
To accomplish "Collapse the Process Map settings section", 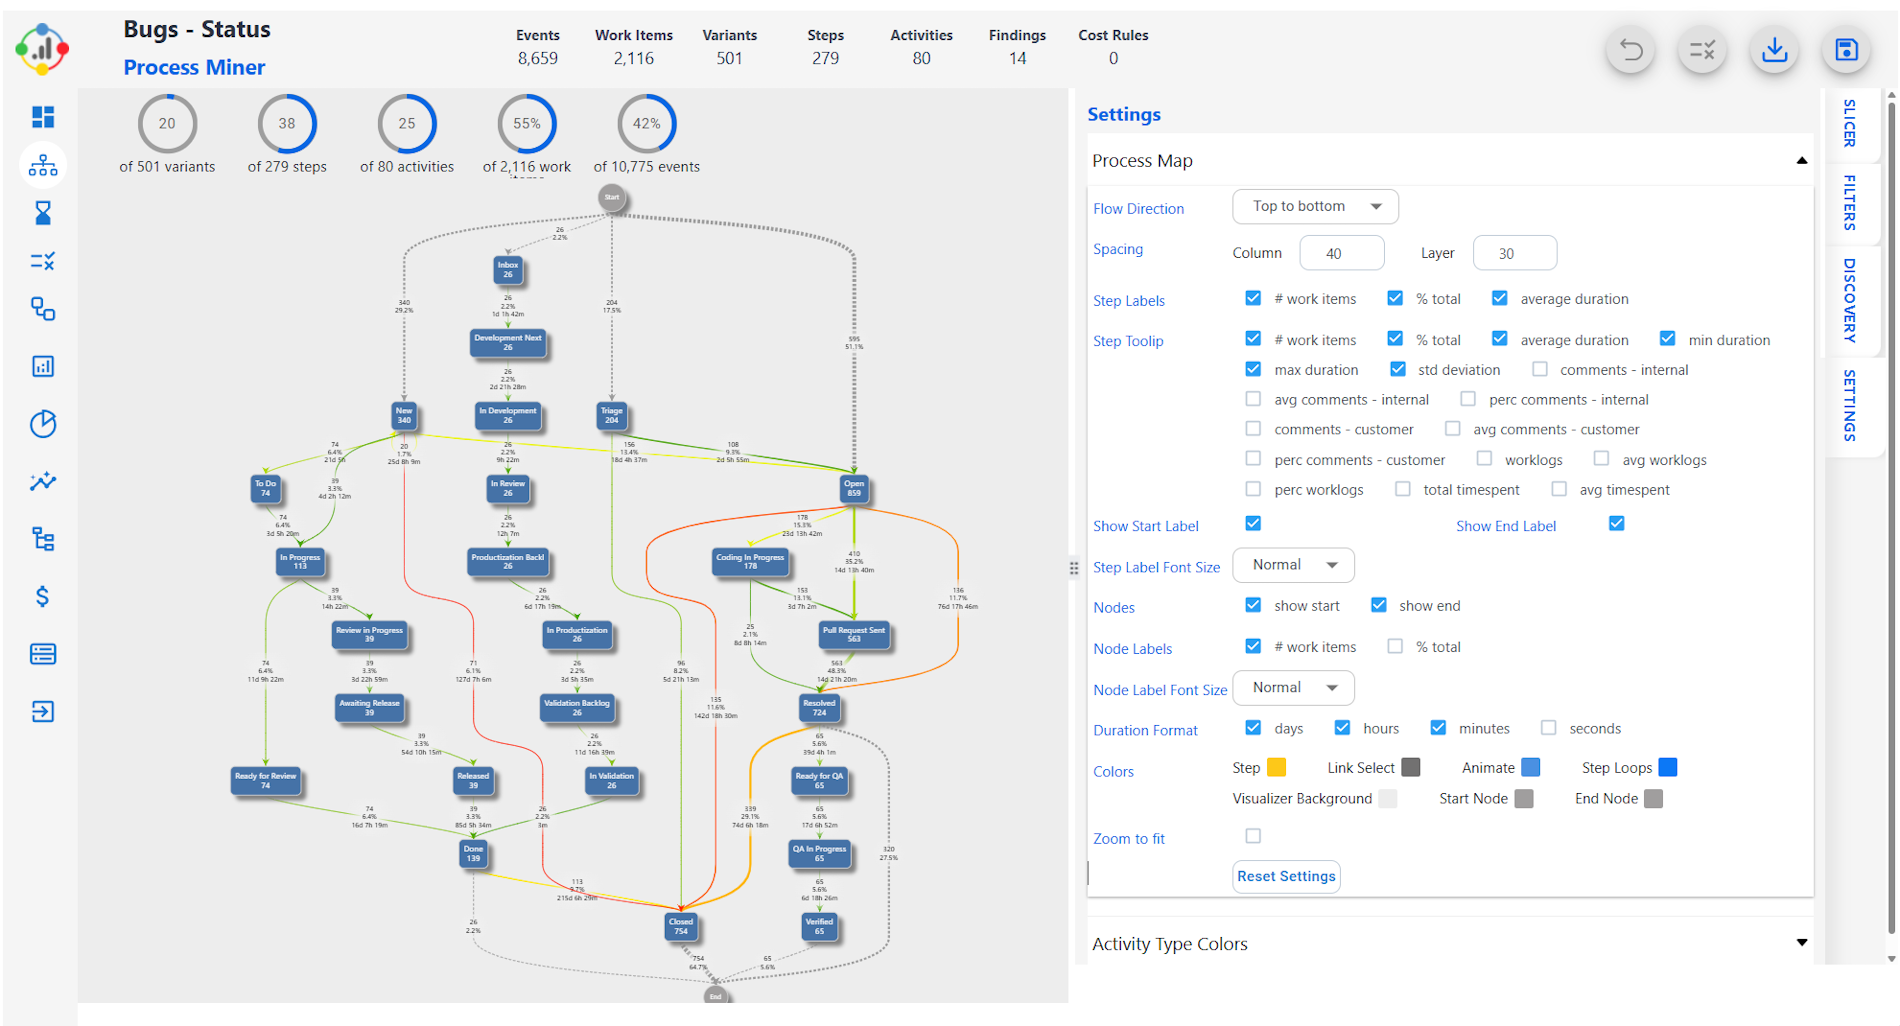I will (1802, 160).
